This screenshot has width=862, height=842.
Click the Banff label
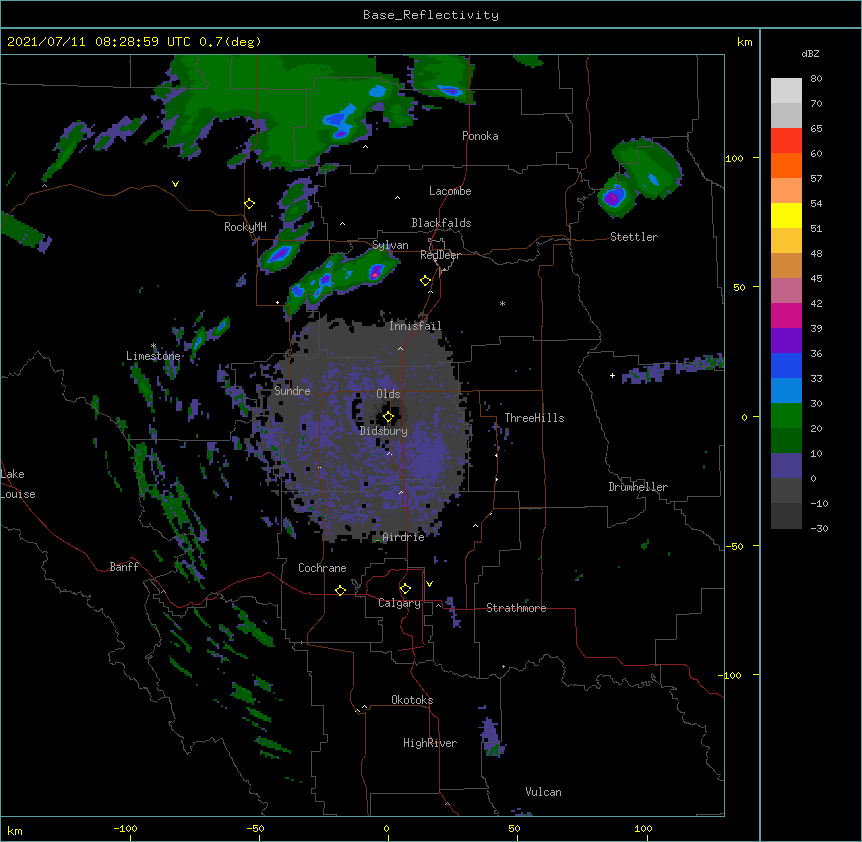click(x=124, y=567)
